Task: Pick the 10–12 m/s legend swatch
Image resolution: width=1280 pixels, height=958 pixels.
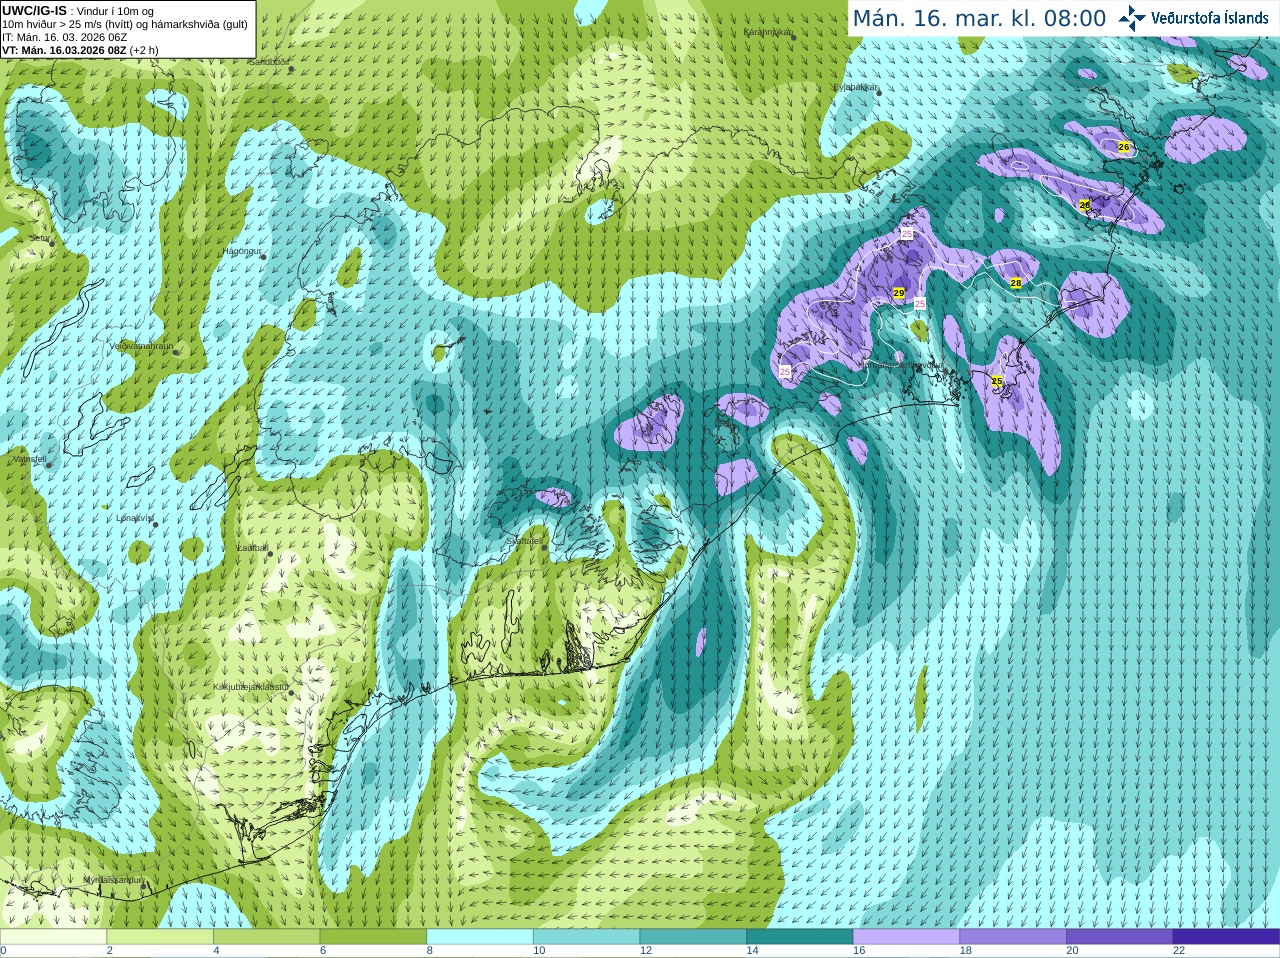Action: [586, 937]
